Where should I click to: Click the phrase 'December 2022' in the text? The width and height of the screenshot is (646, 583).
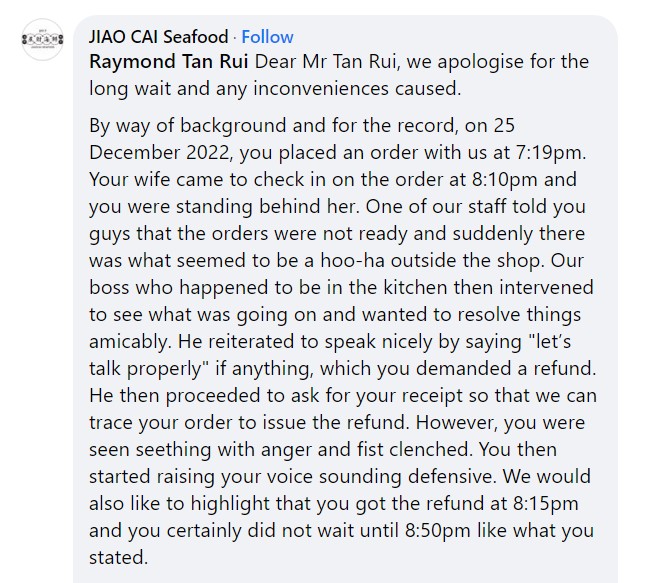(x=159, y=152)
